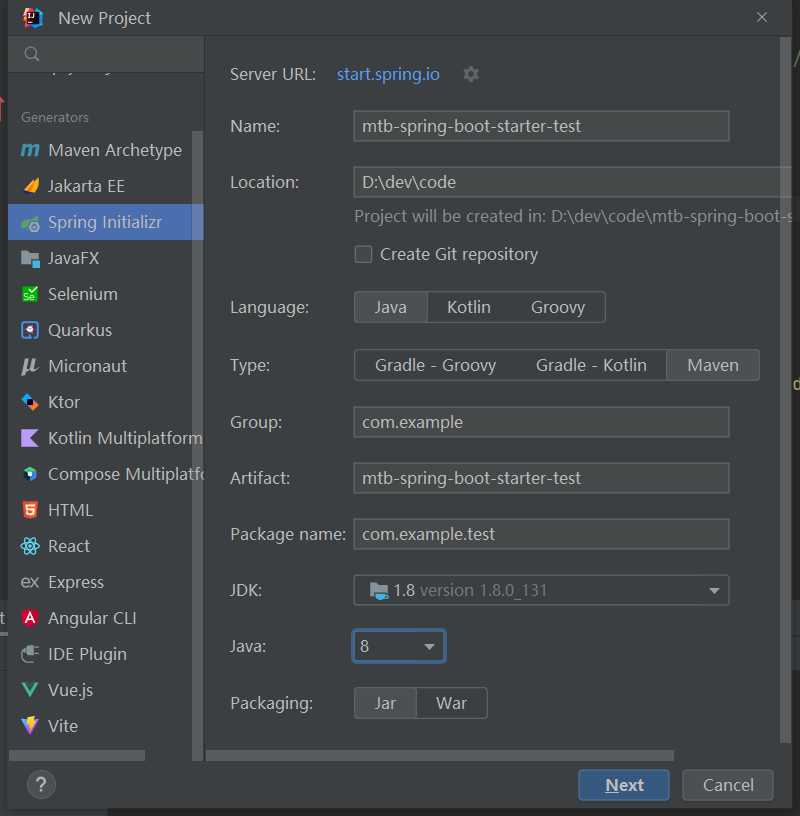Select Selenium list entry text
The width and height of the screenshot is (800, 816).
[83, 294]
